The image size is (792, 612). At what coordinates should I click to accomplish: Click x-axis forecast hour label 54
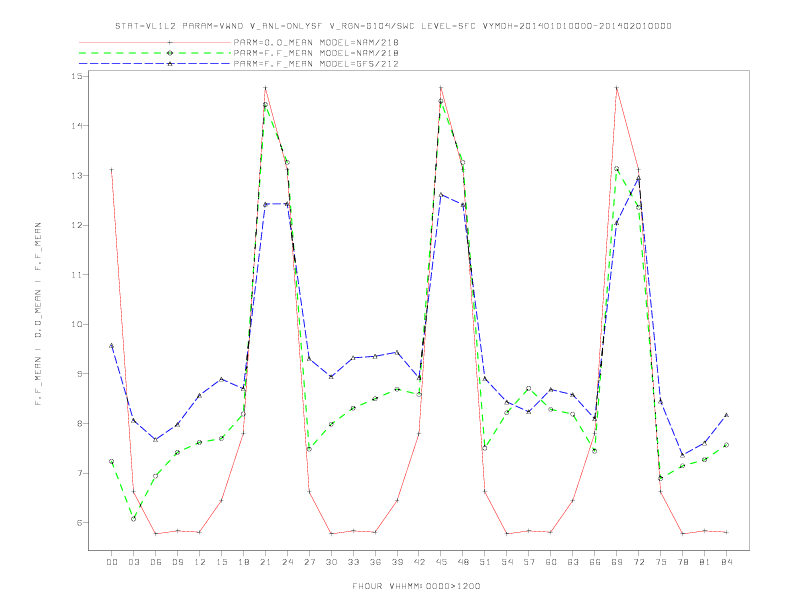pos(507,562)
